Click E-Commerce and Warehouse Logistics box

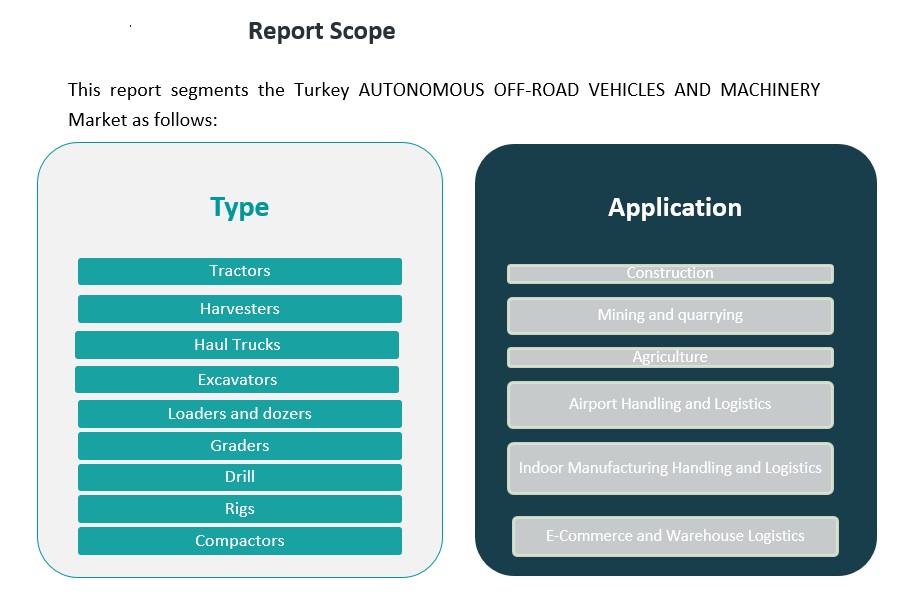coord(675,536)
